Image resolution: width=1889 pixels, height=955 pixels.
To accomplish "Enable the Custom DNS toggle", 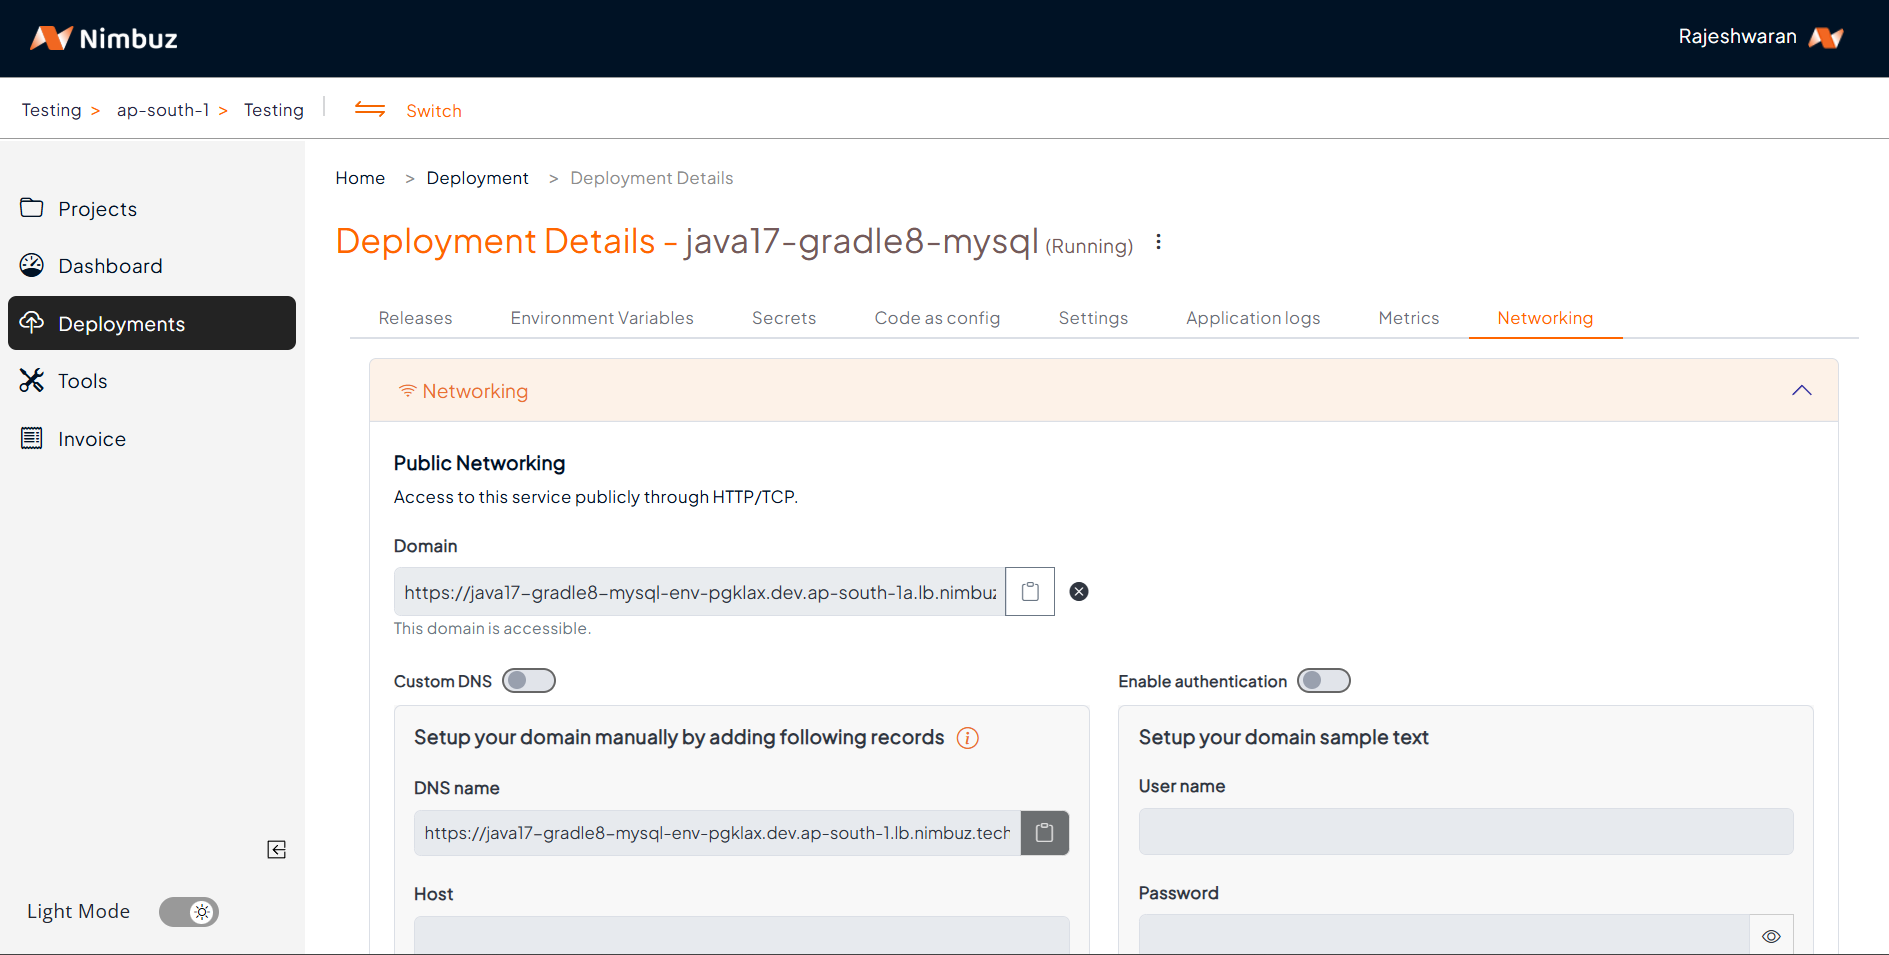I will click(x=528, y=681).
